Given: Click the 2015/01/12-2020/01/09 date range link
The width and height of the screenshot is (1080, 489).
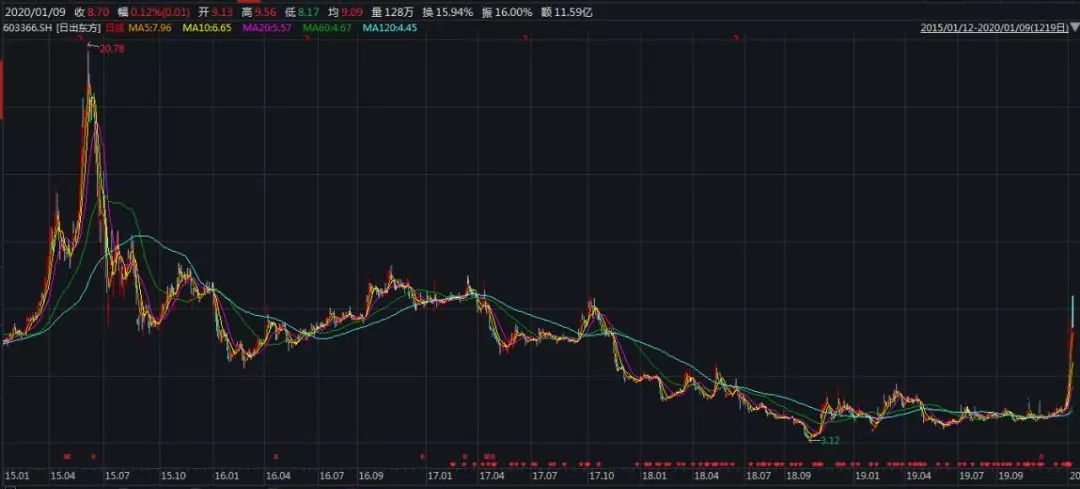Looking at the screenshot, I should 995,28.
